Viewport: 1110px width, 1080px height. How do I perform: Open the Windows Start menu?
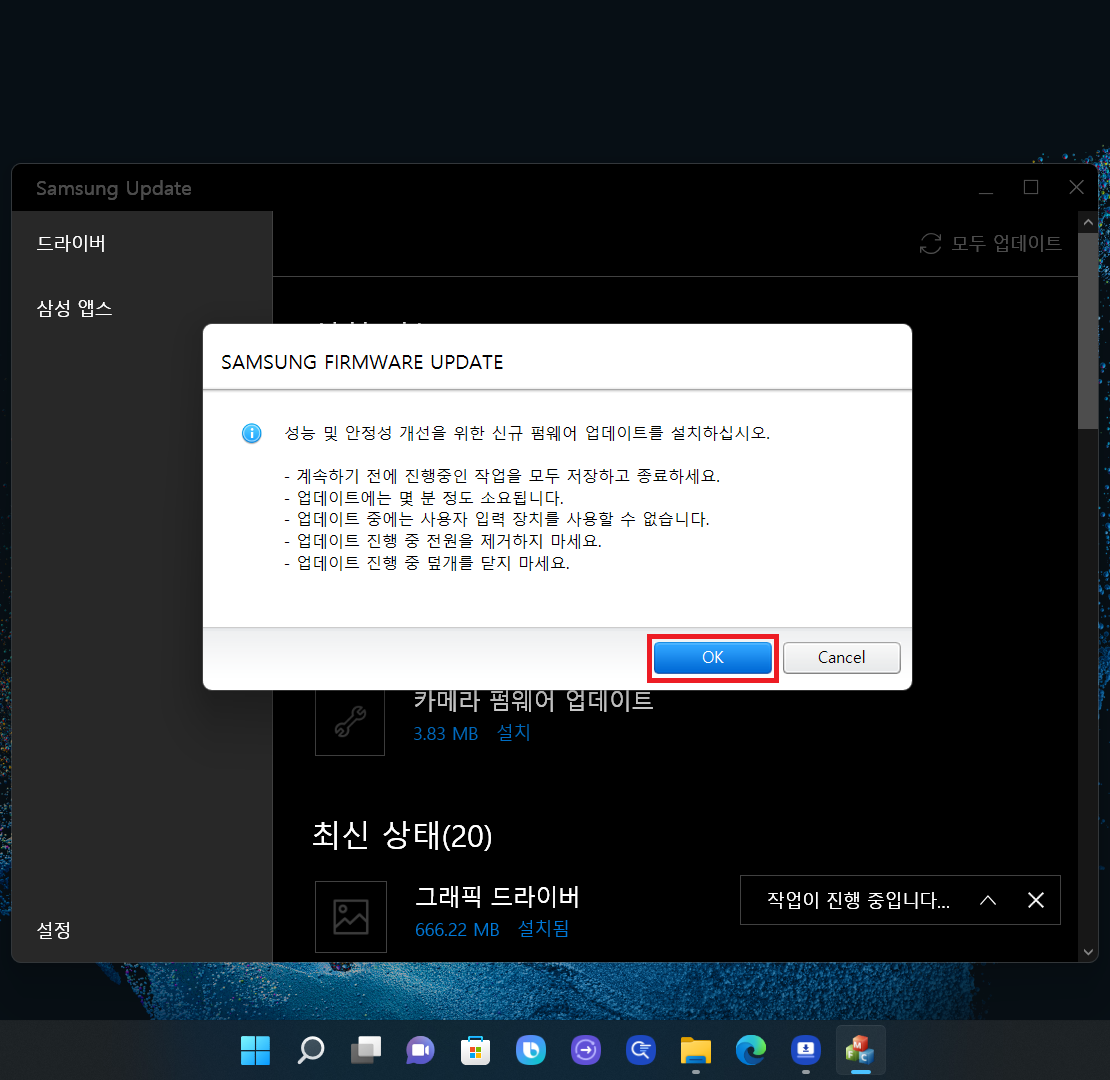255,1050
